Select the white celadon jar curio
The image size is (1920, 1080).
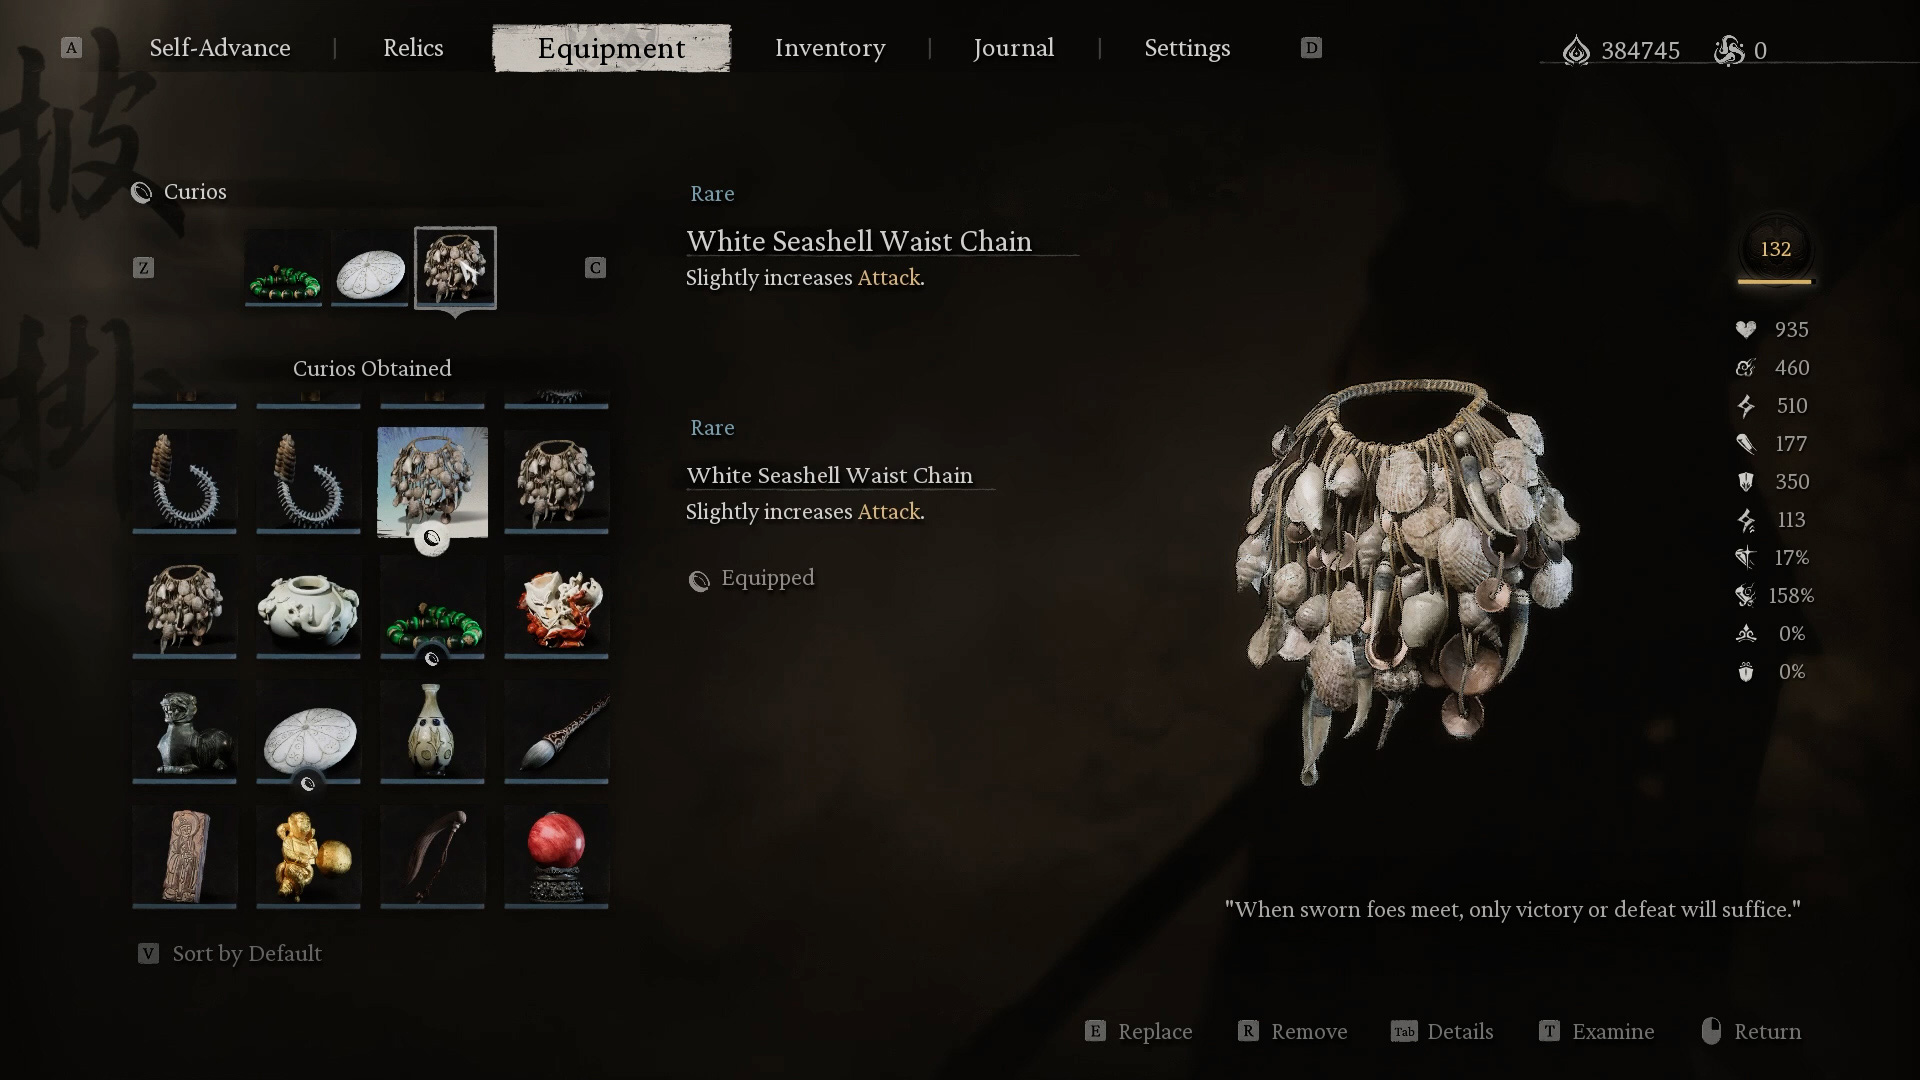tap(308, 607)
